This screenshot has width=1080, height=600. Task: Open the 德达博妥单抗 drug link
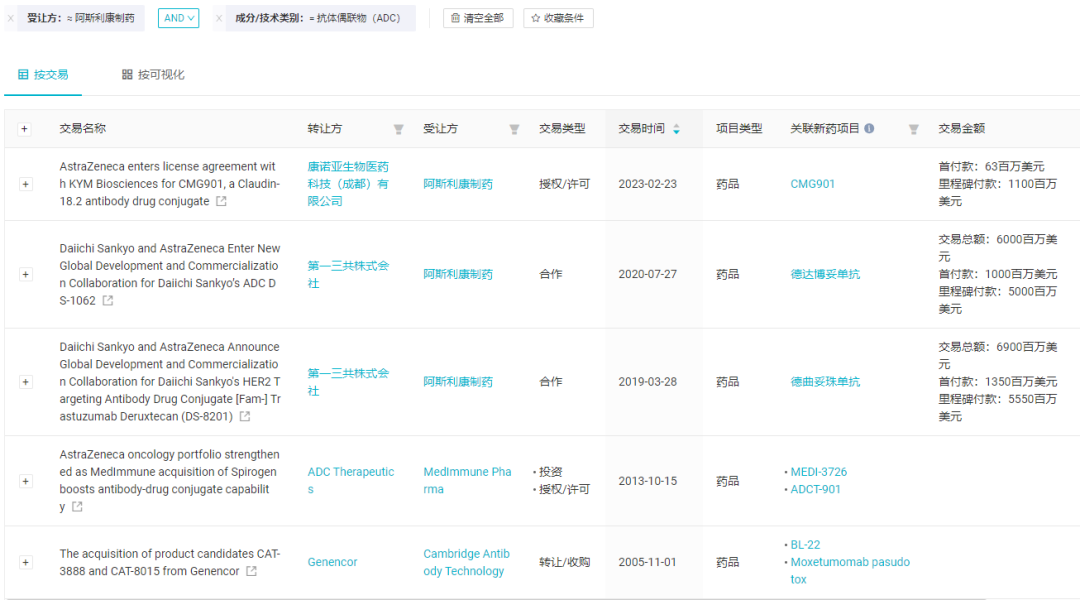point(825,274)
